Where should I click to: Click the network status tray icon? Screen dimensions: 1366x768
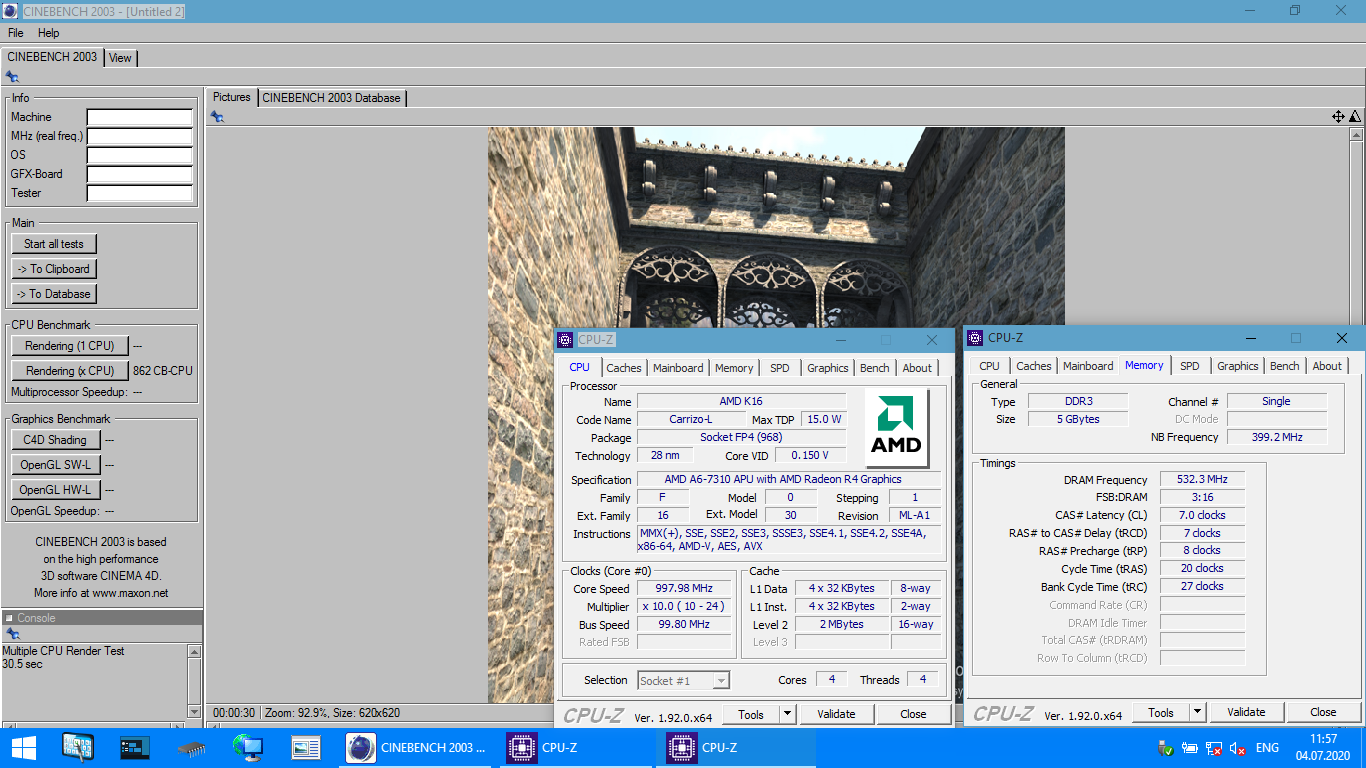pyautogui.click(x=1214, y=748)
